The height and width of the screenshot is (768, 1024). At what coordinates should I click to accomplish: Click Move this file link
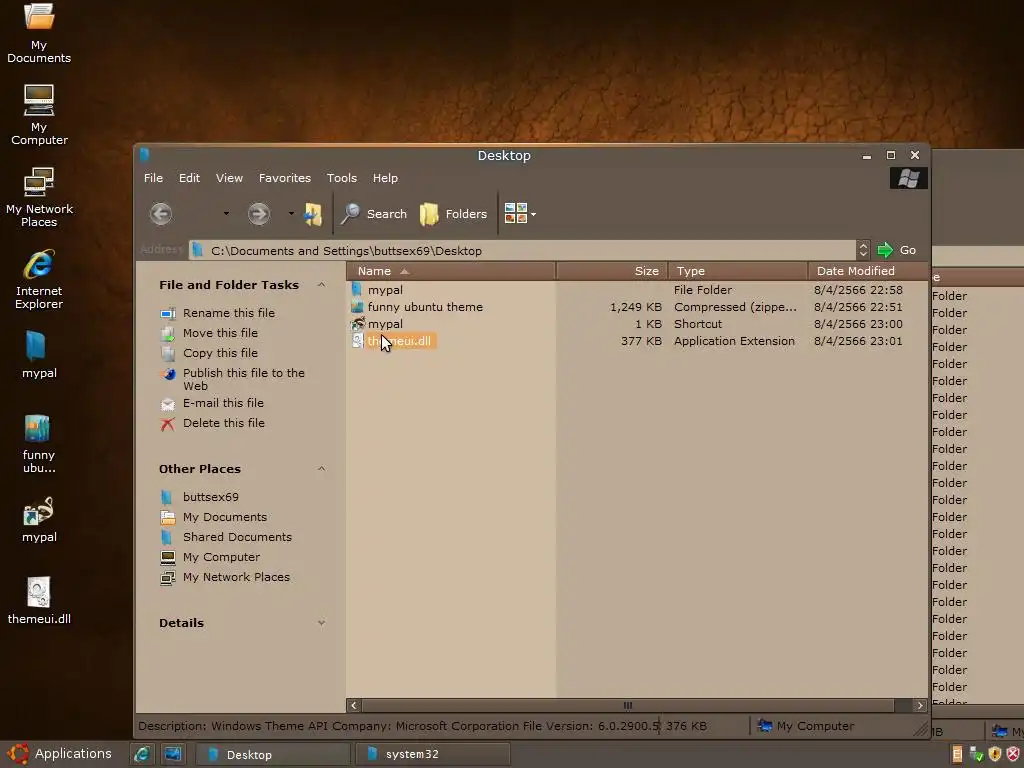click(x=220, y=333)
